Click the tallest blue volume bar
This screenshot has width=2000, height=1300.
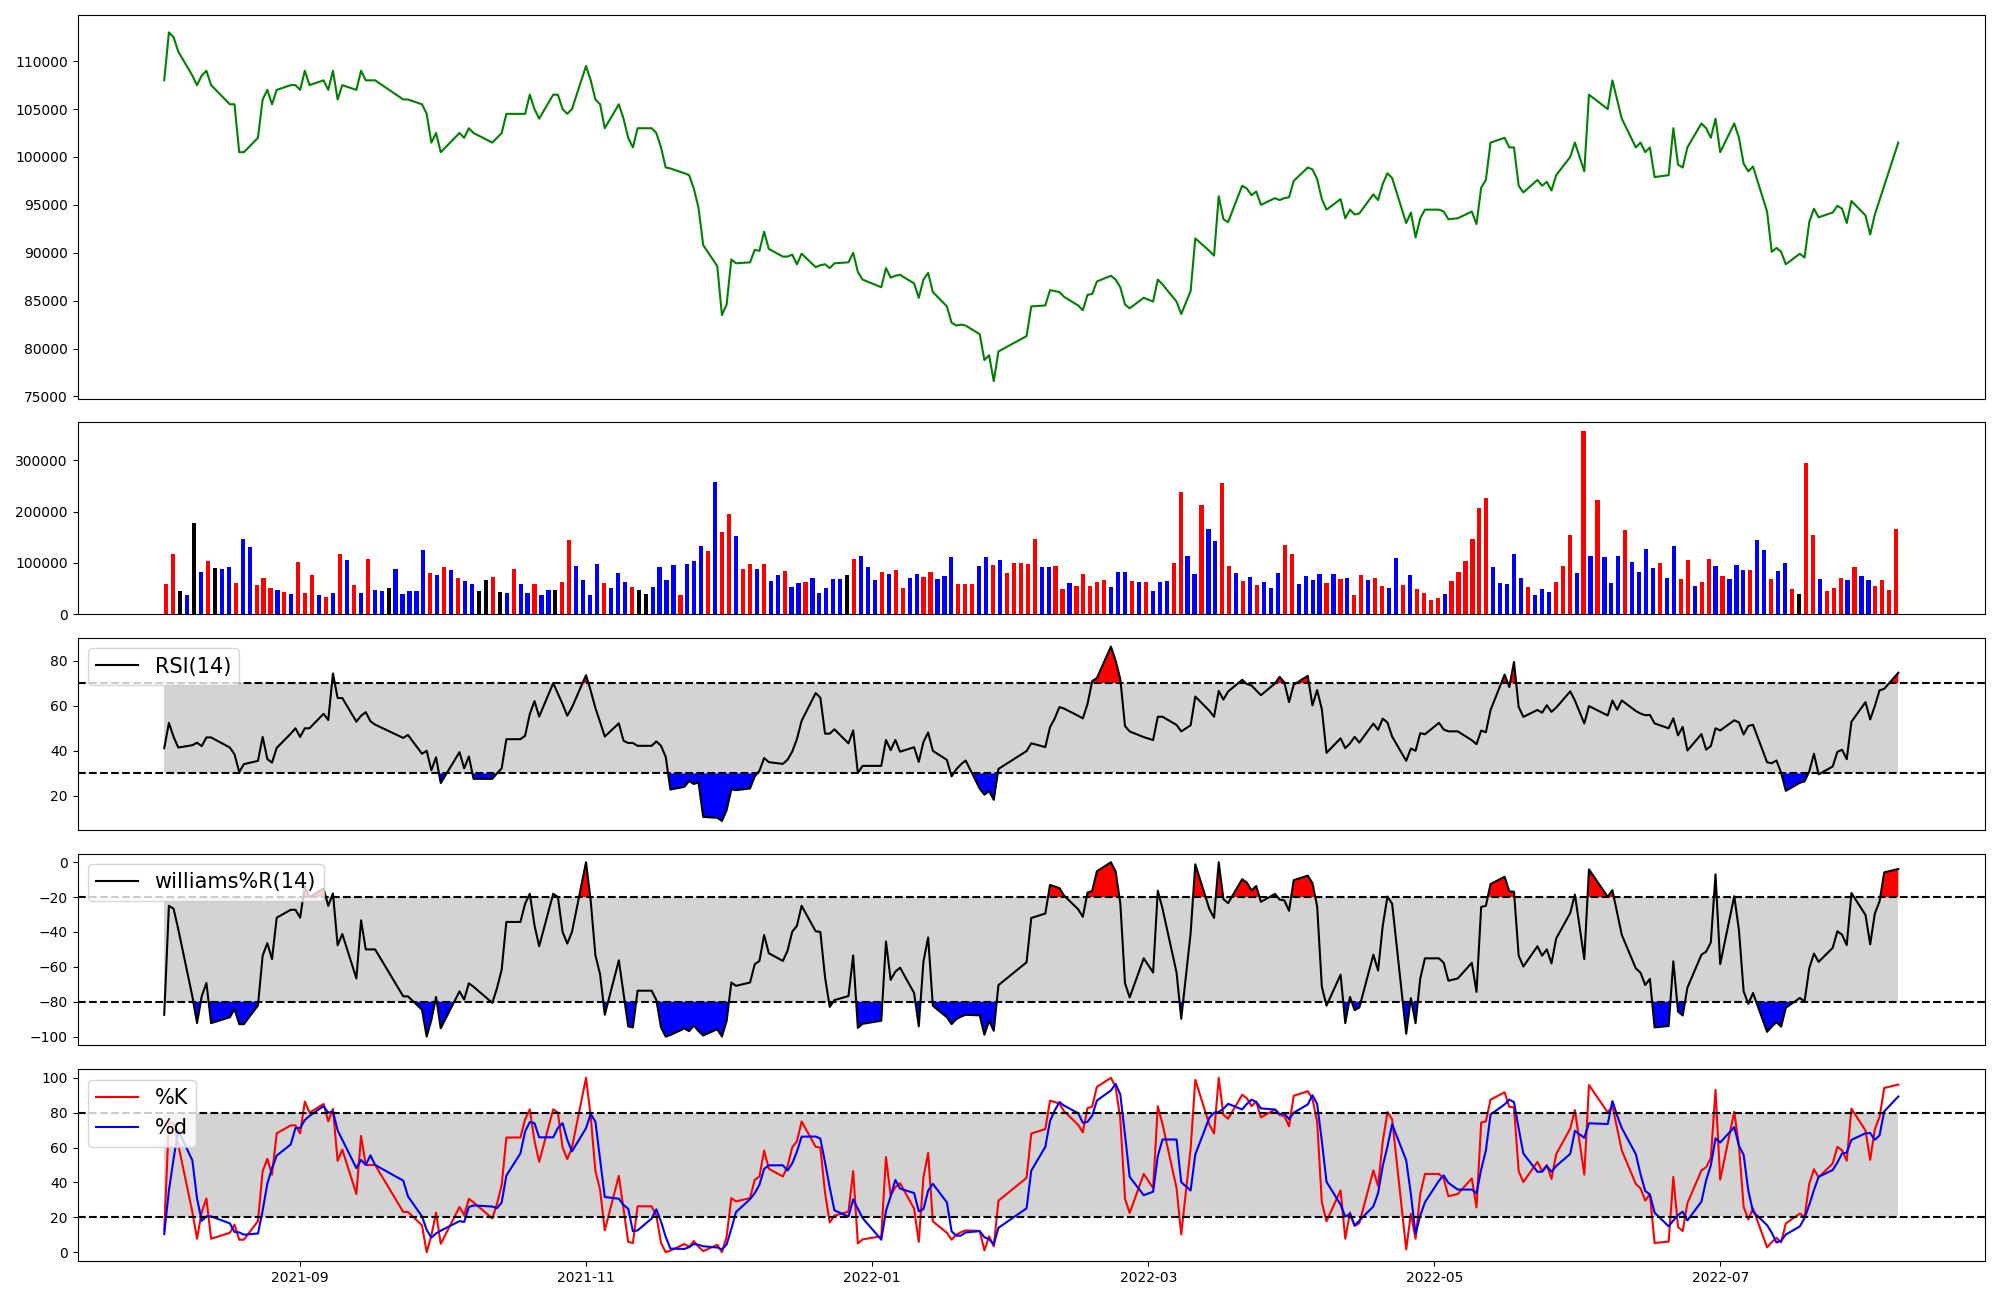pyautogui.click(x=715, y=550)
